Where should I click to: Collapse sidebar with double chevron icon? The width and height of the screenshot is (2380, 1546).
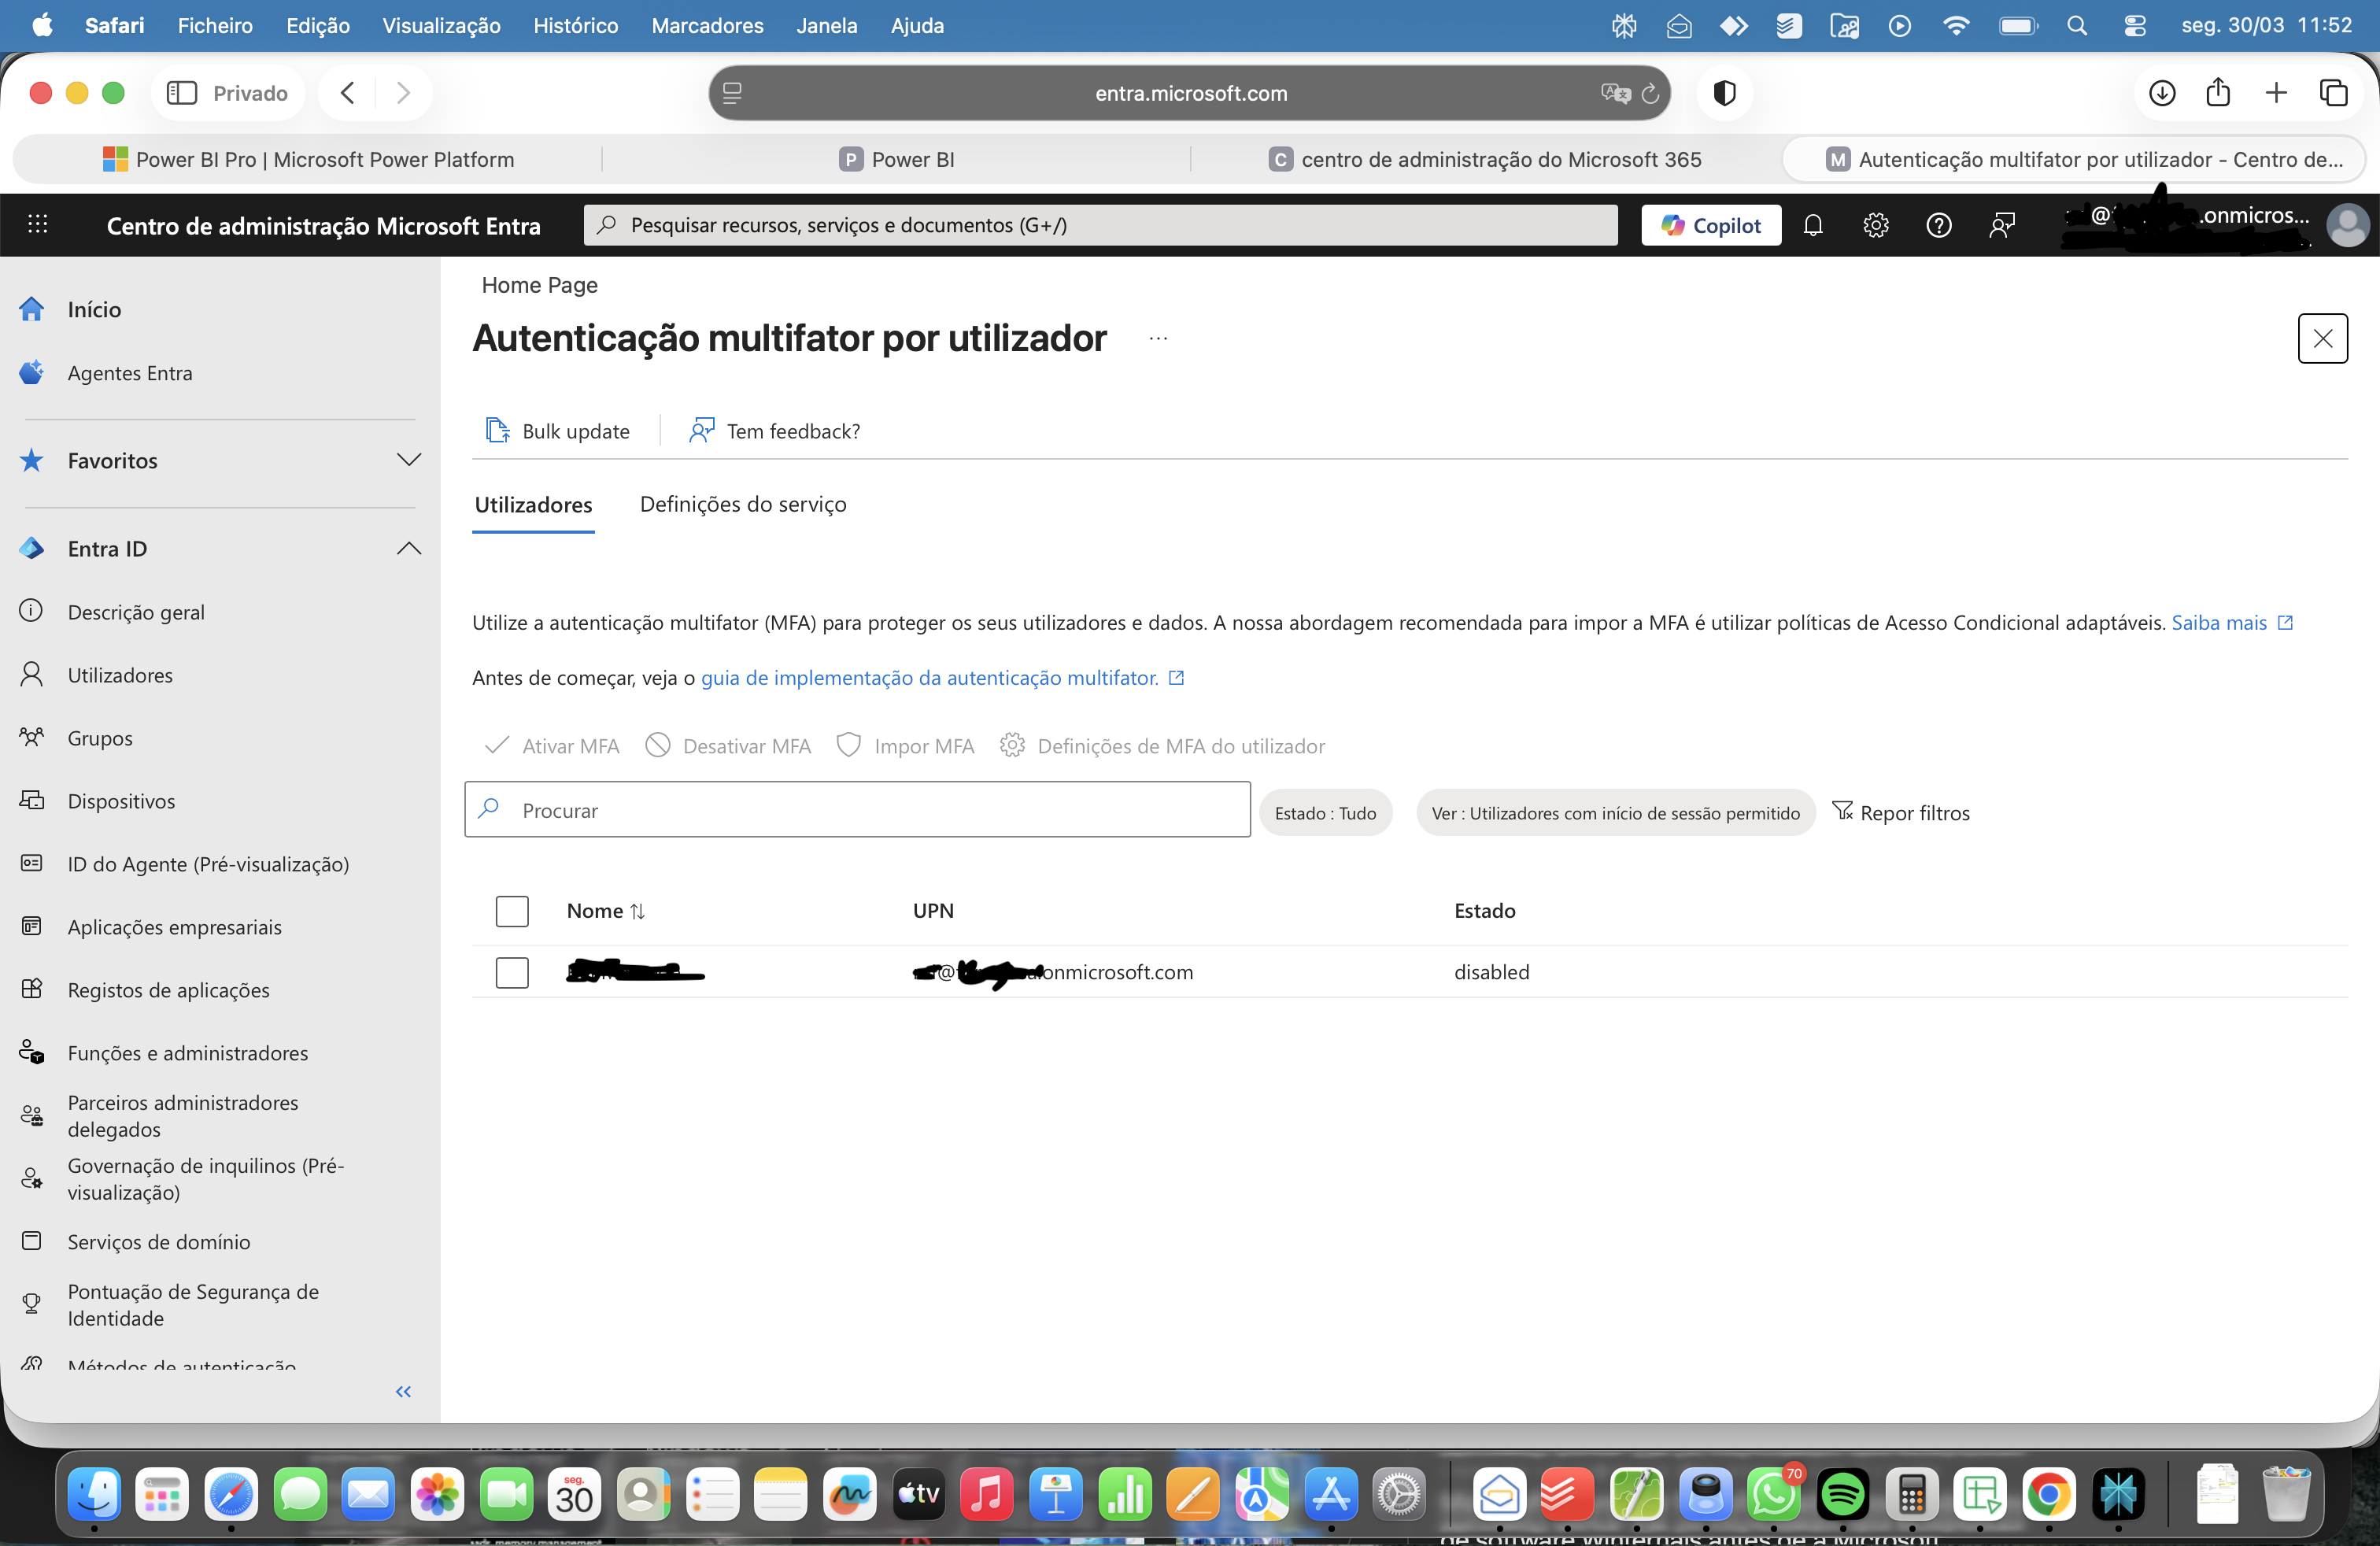[403, 1391]
